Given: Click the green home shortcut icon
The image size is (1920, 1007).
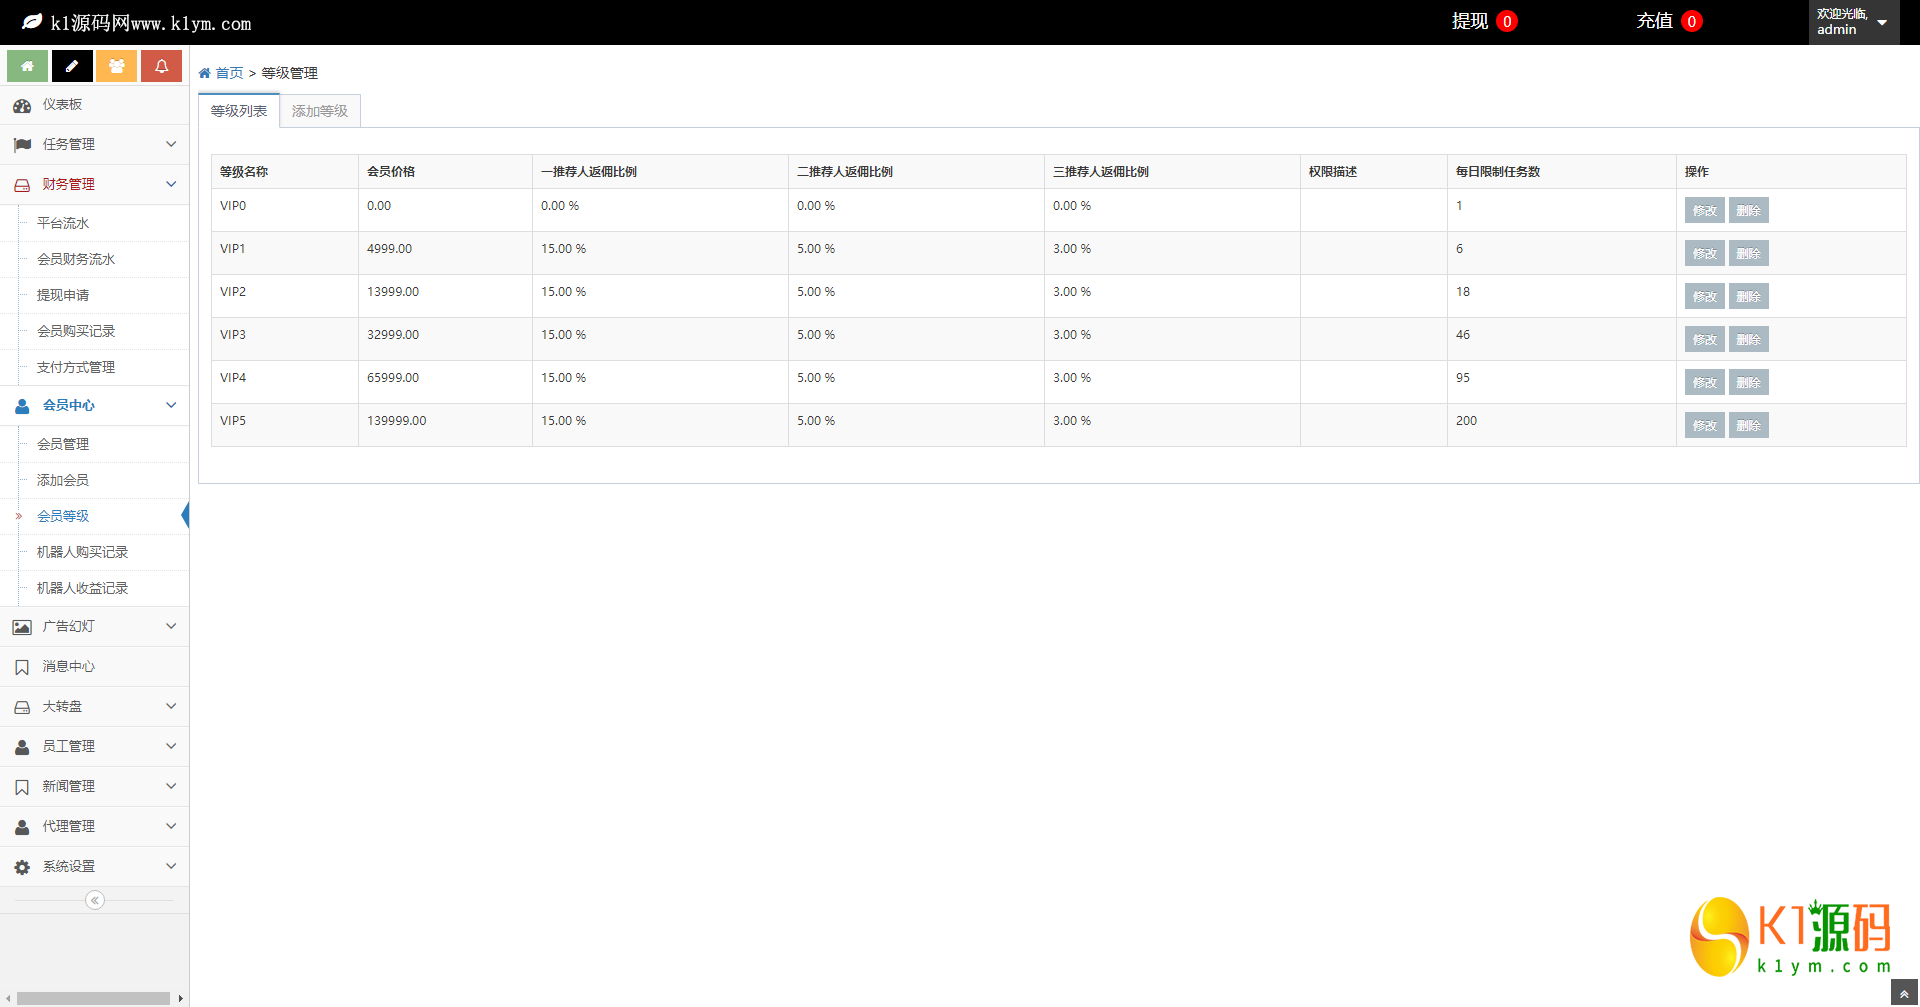Looking at the screenshot, I should click(x=27, y=66).
